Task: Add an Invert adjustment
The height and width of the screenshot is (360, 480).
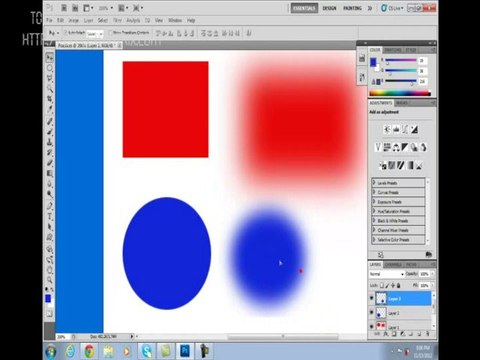Action: click(x=383, y=165)
